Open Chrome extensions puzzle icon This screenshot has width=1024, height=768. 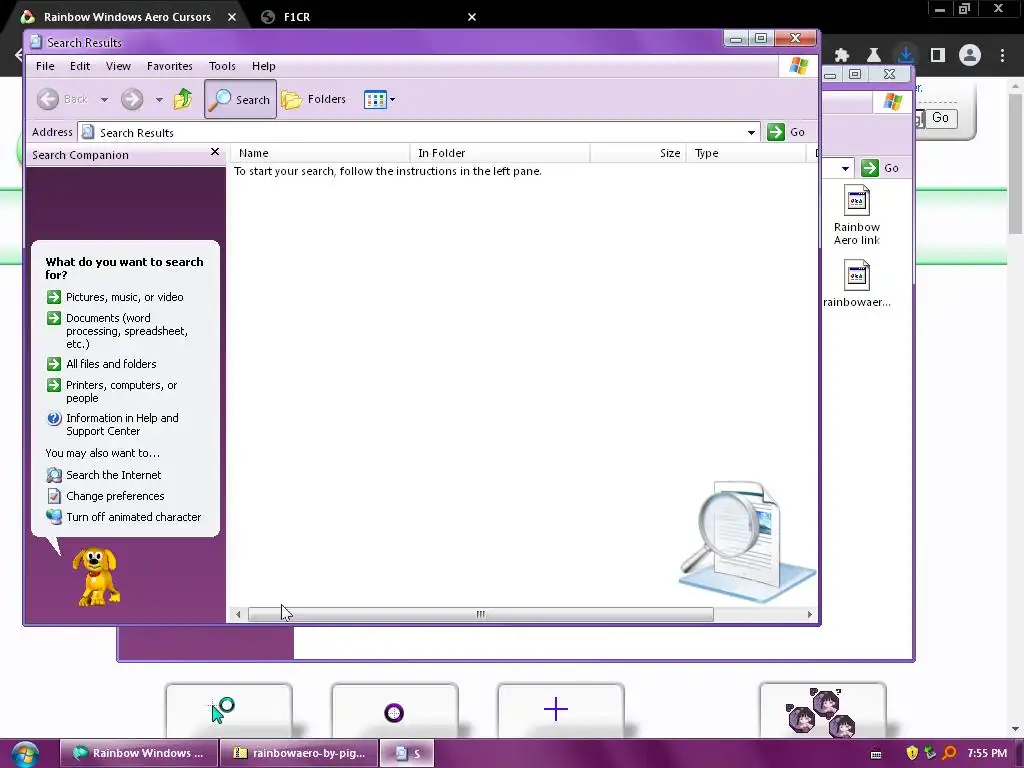pos(842,56)
